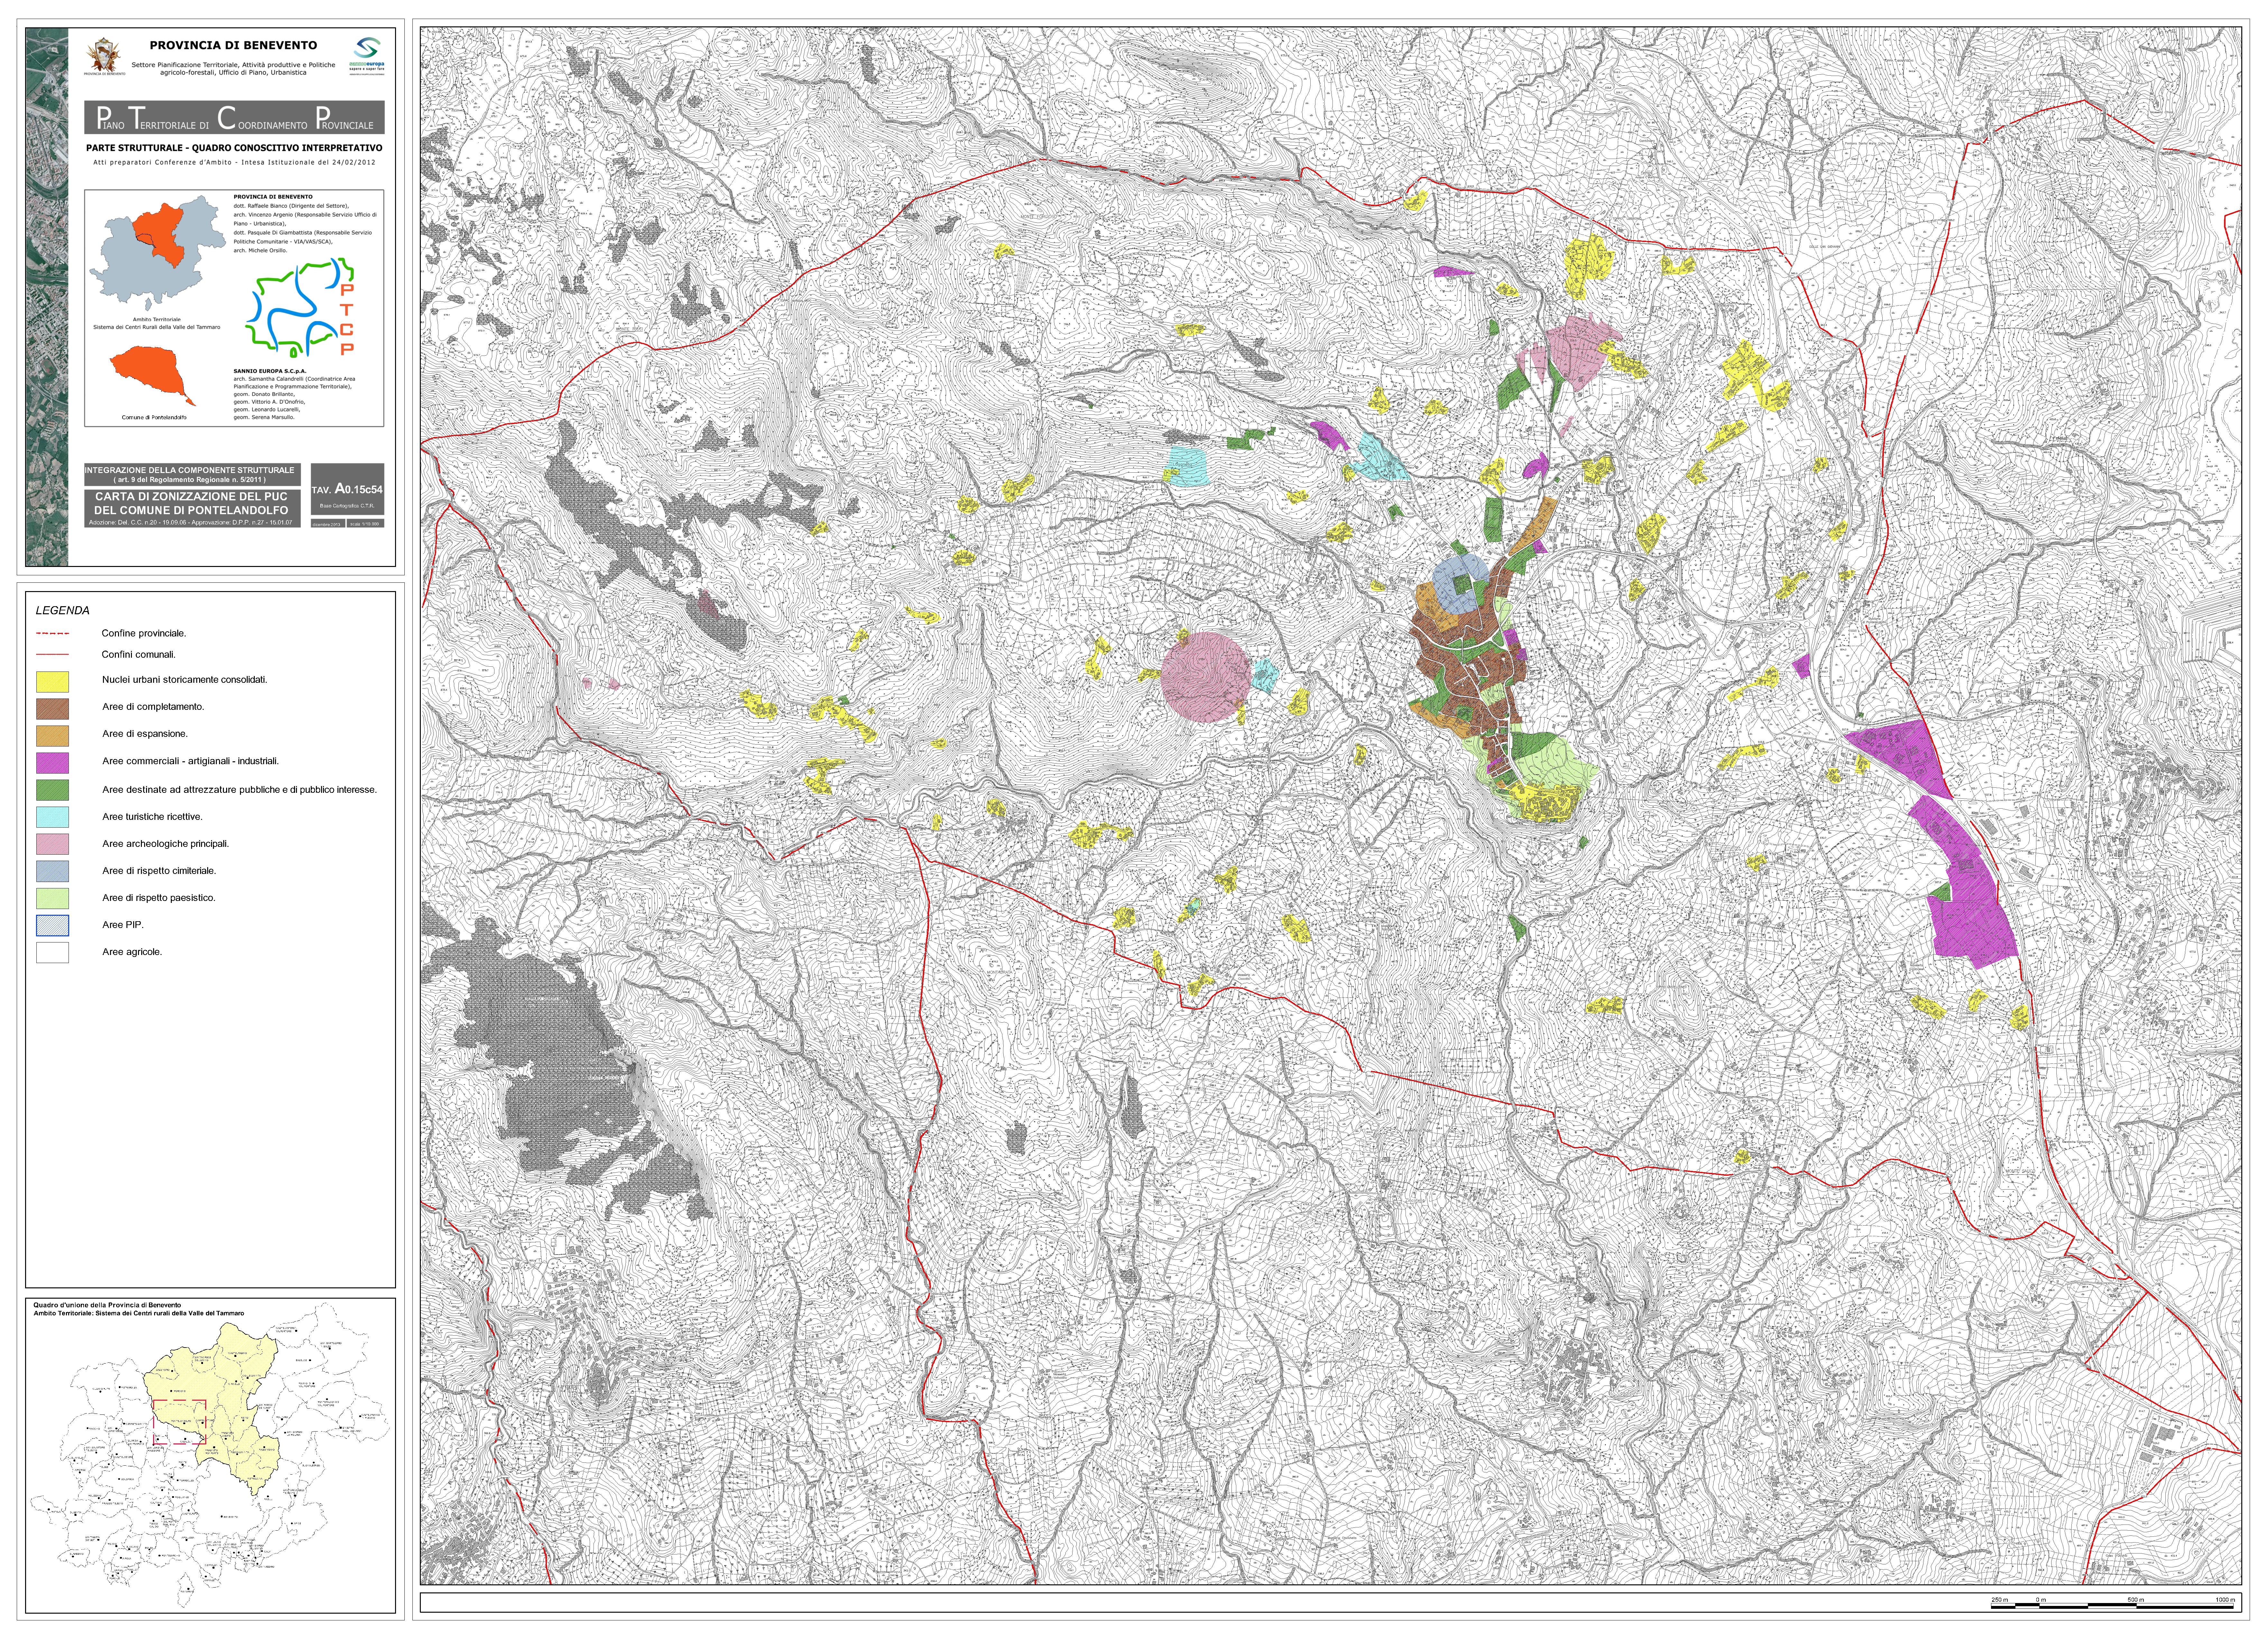Click 'Sistema dei Centri Rurali della Valle del Tammaro' caption
Image resolution: width=2268 pixels, height=1641 pixels.
tap(157, 327)
